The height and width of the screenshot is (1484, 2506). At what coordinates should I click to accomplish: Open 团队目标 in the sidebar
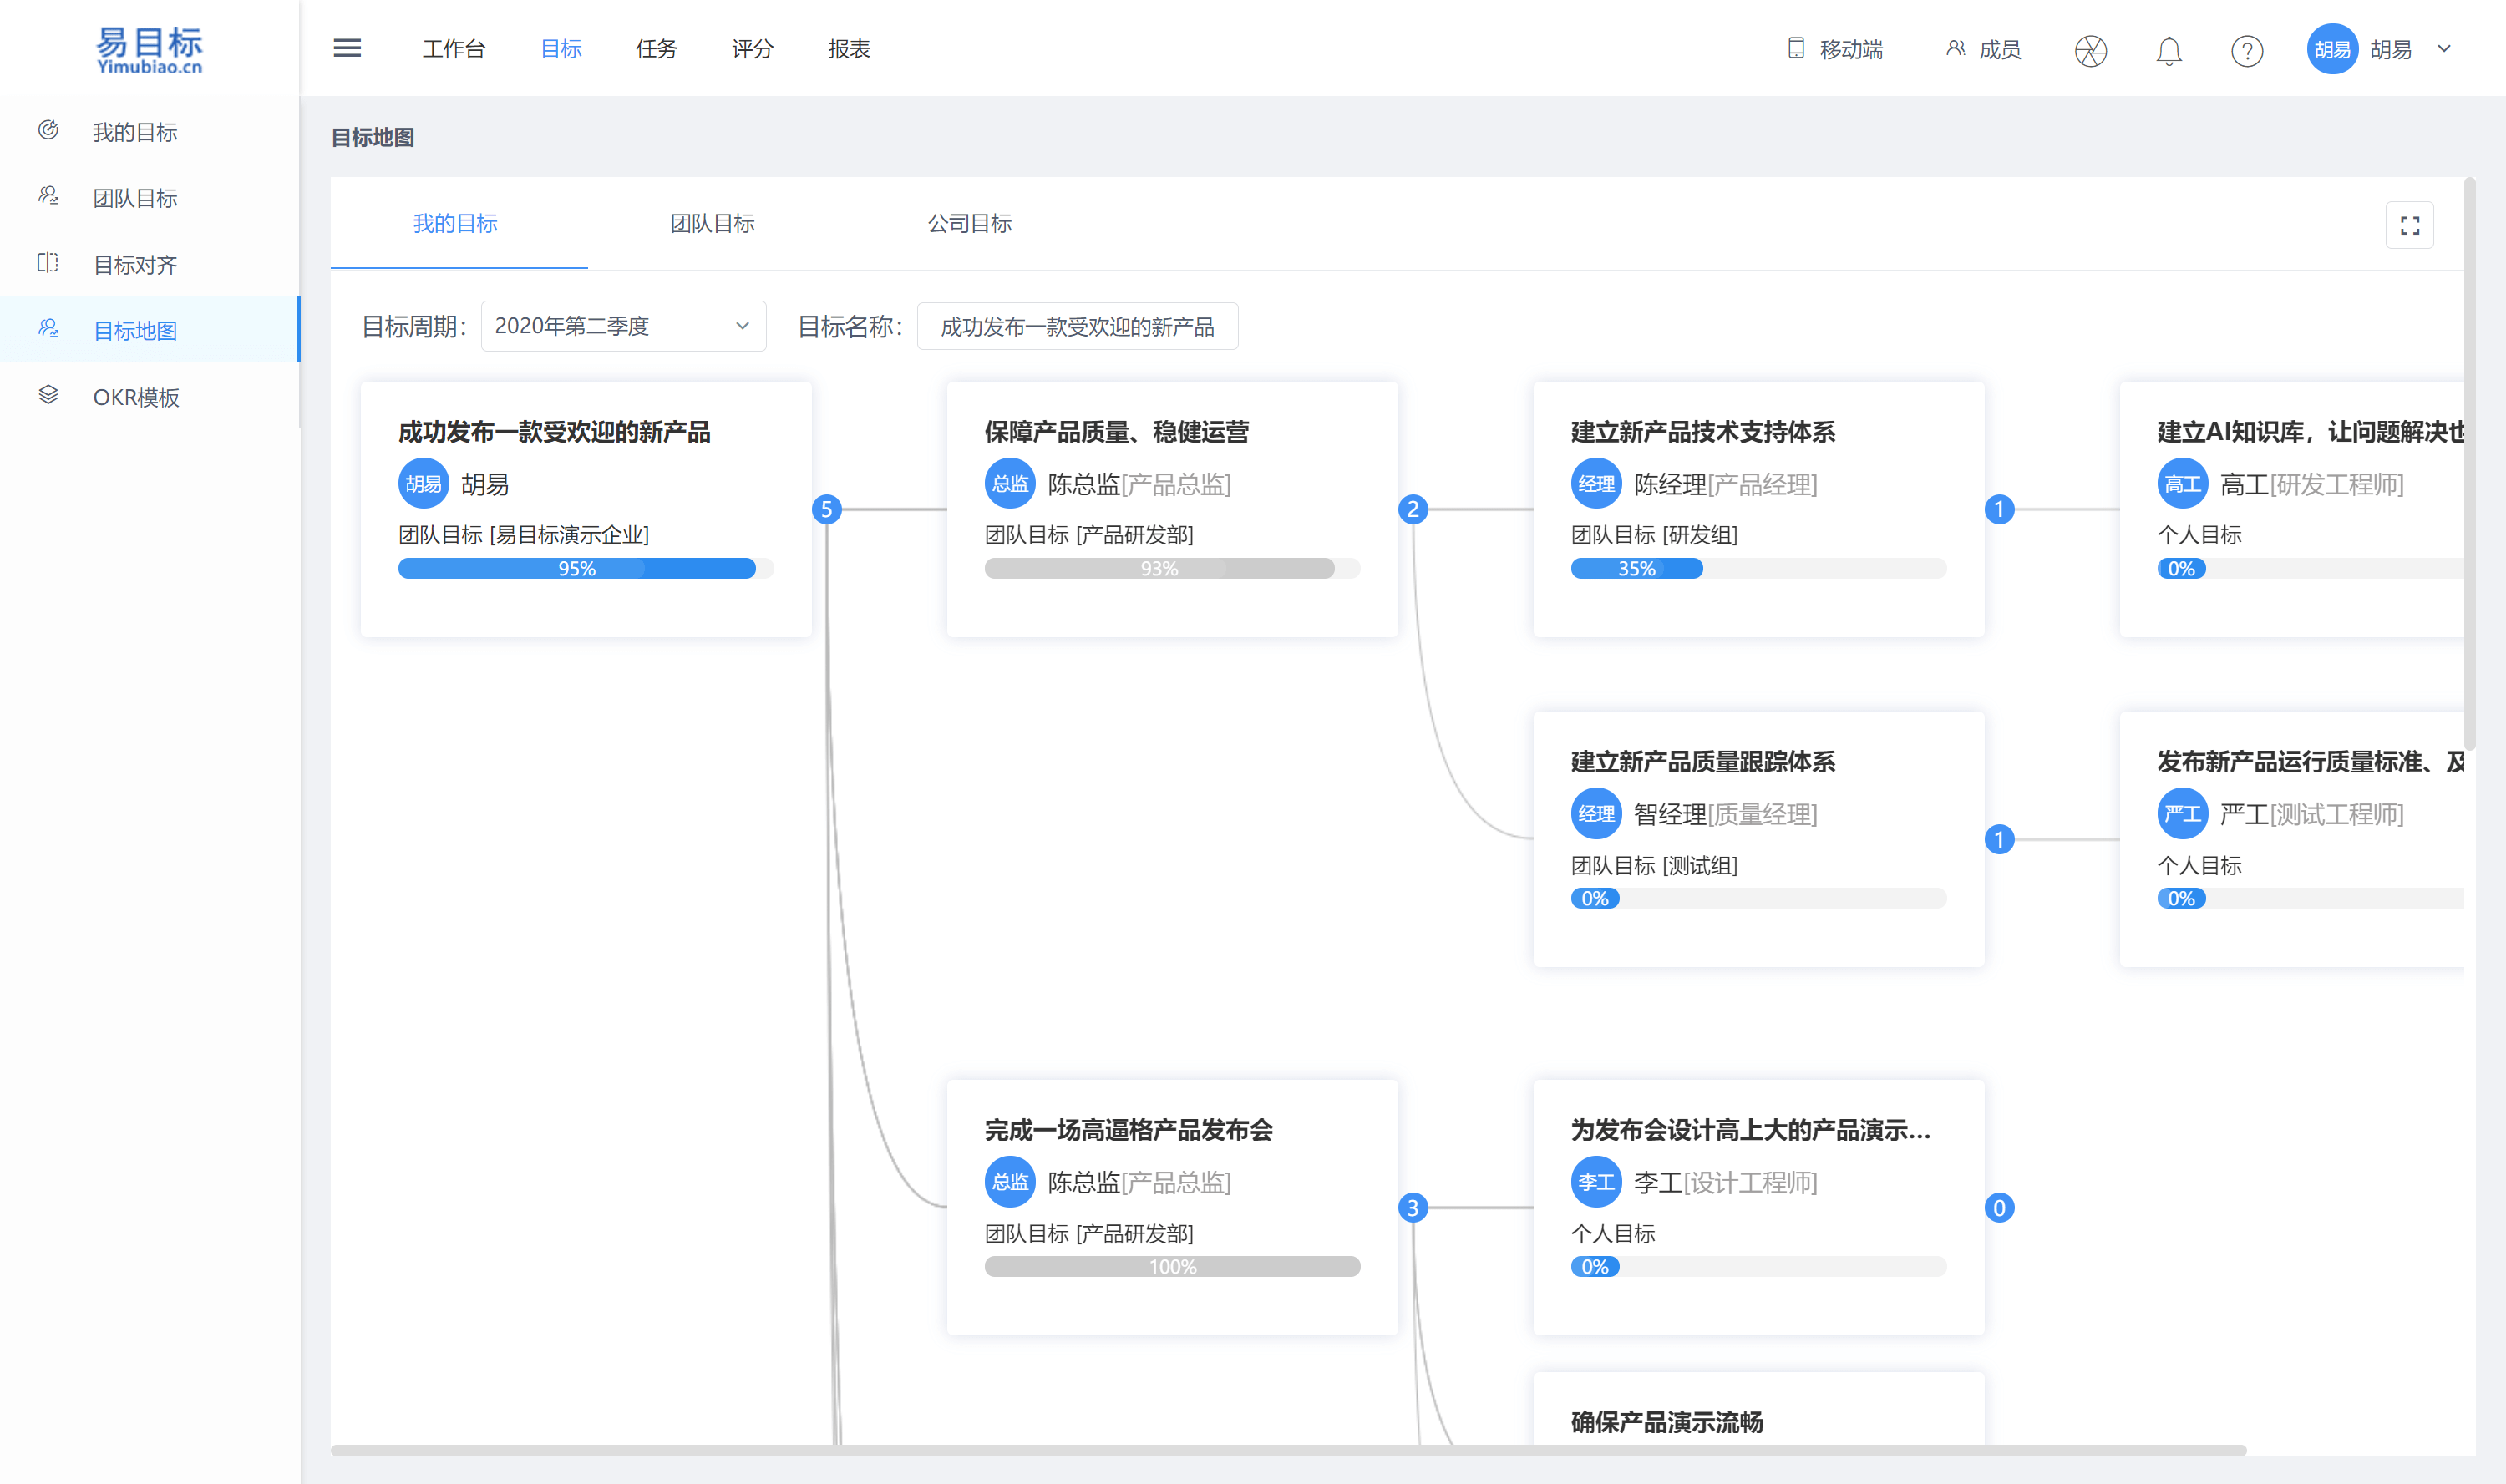[x=150, y=197]
